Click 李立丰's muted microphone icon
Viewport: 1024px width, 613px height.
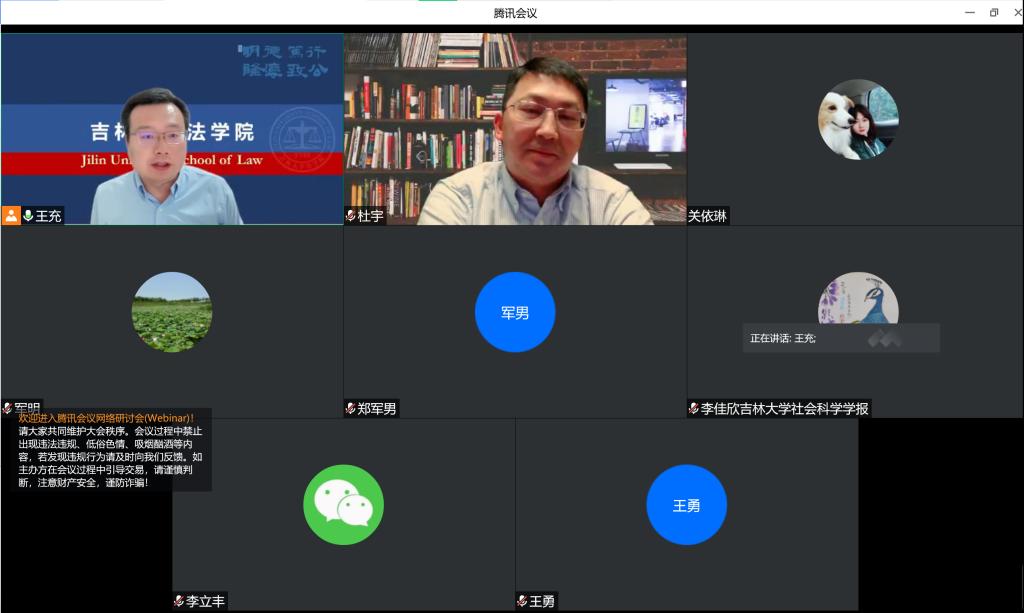click(178, 601)
